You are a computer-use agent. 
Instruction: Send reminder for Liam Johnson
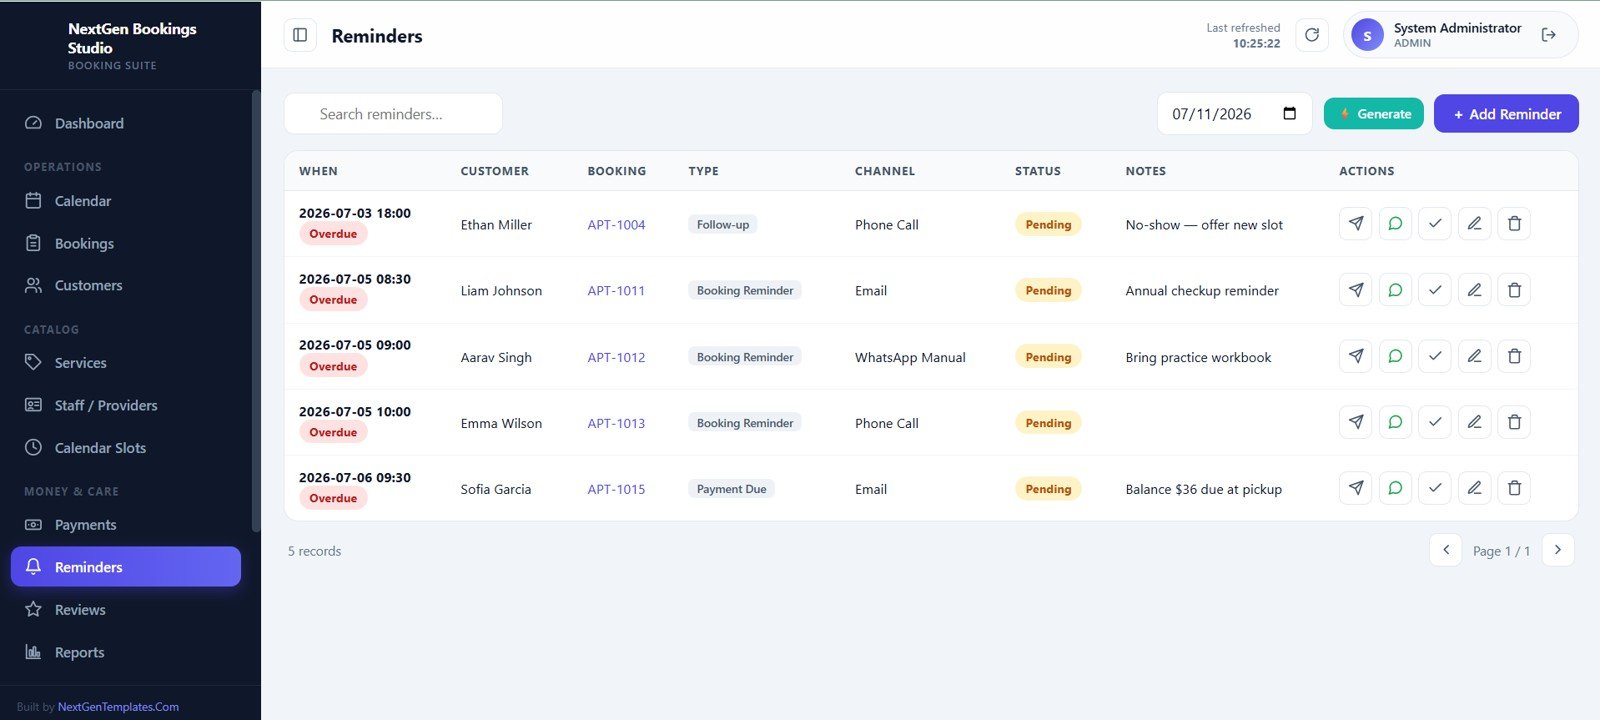click(x=1356, y=290)
